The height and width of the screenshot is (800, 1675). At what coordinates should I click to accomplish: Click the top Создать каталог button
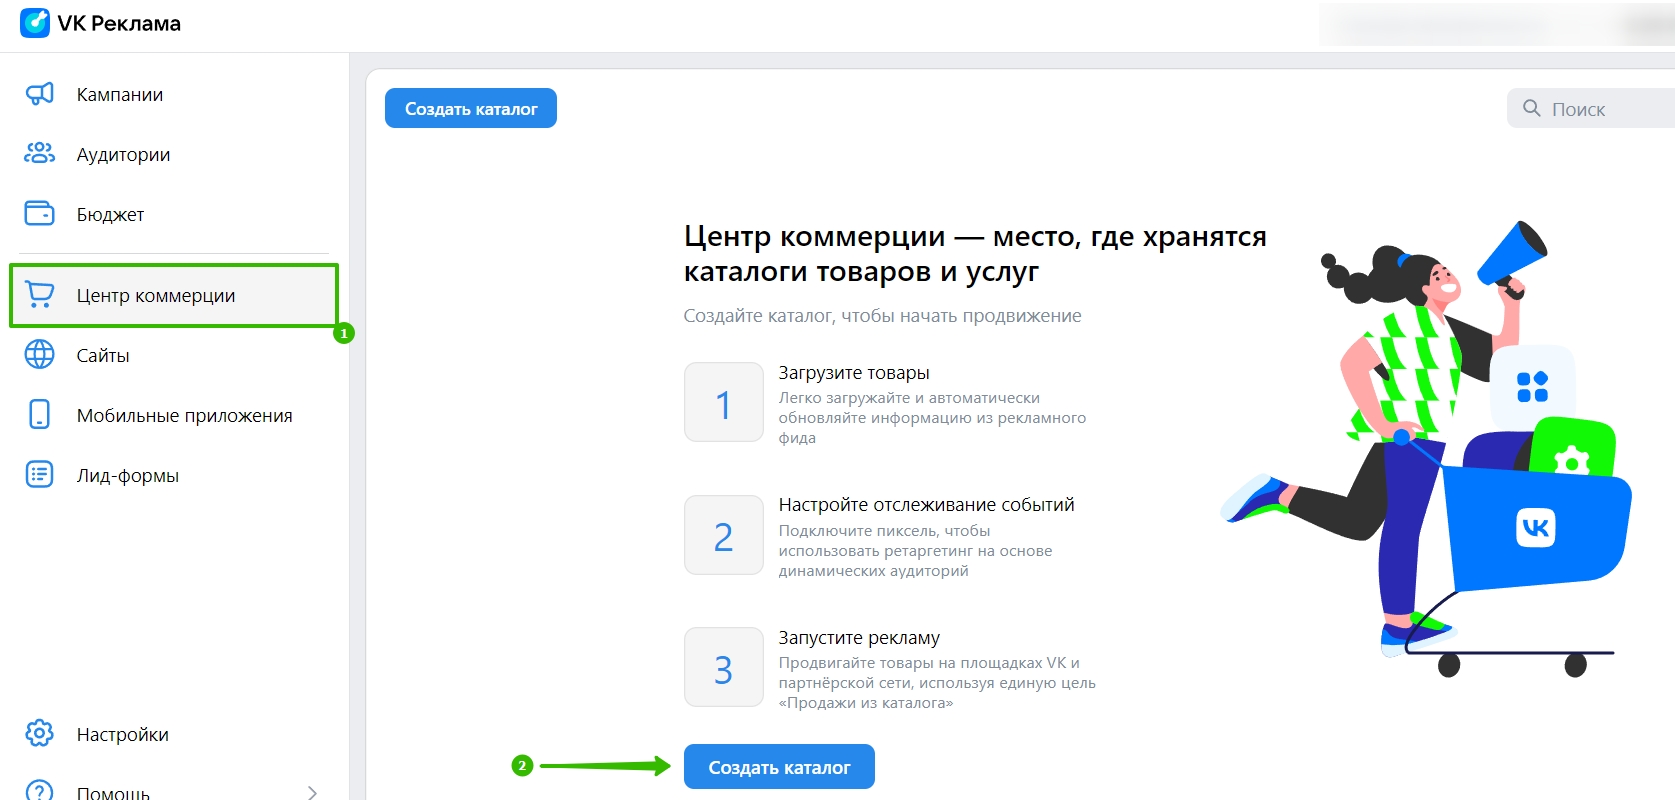[471, 108]
